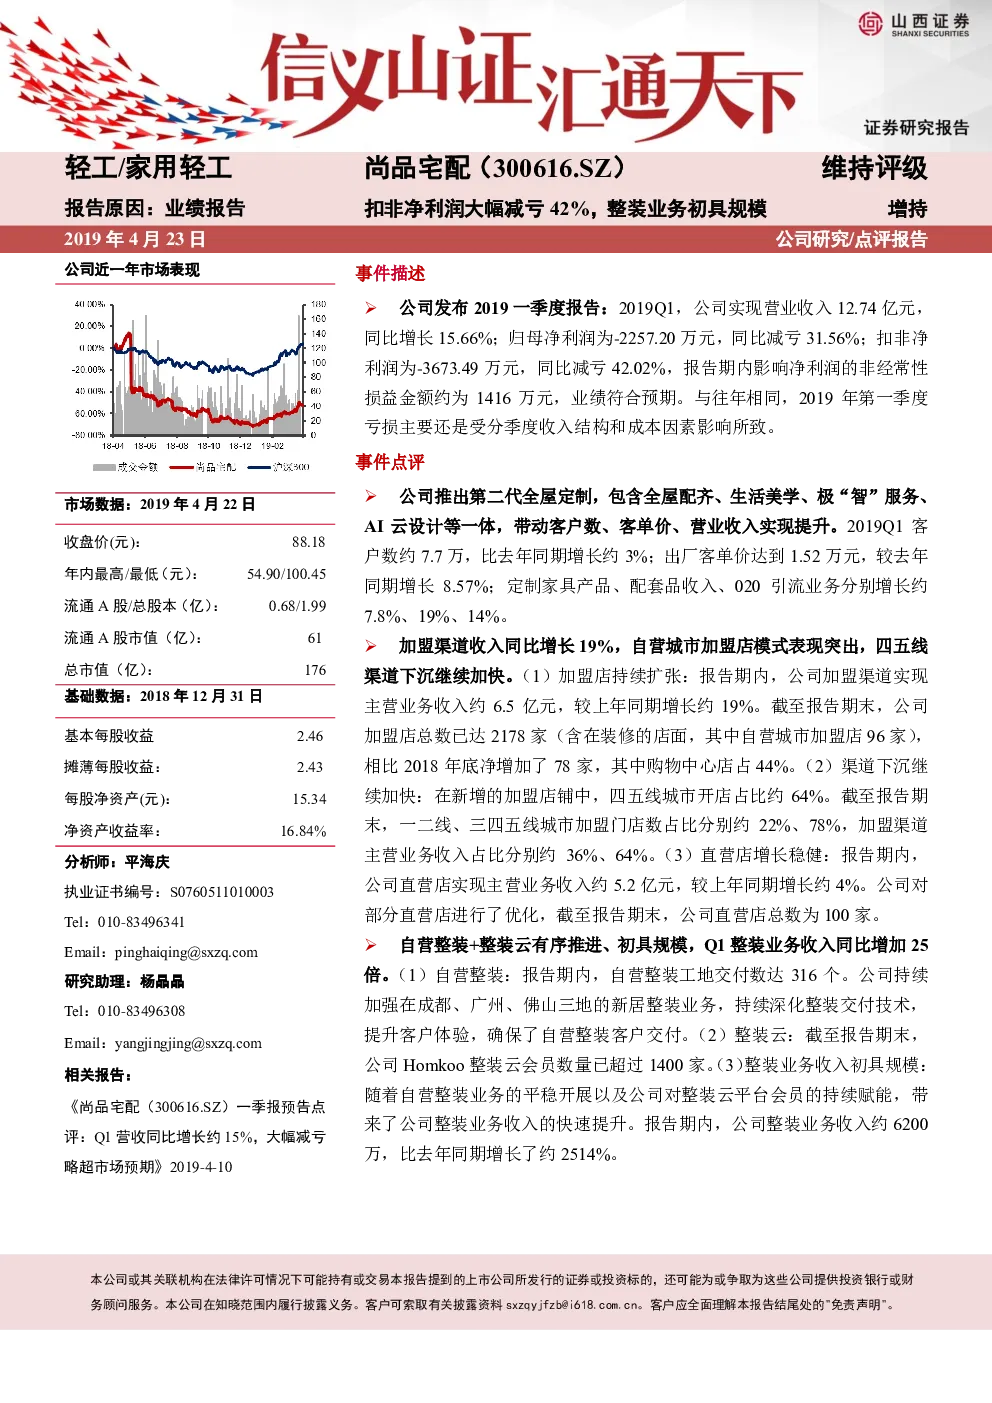992x1403 pixels.
Task: Click the red arrow bullet before 公司推出第二代全屋定制
Action: point(371,496)
